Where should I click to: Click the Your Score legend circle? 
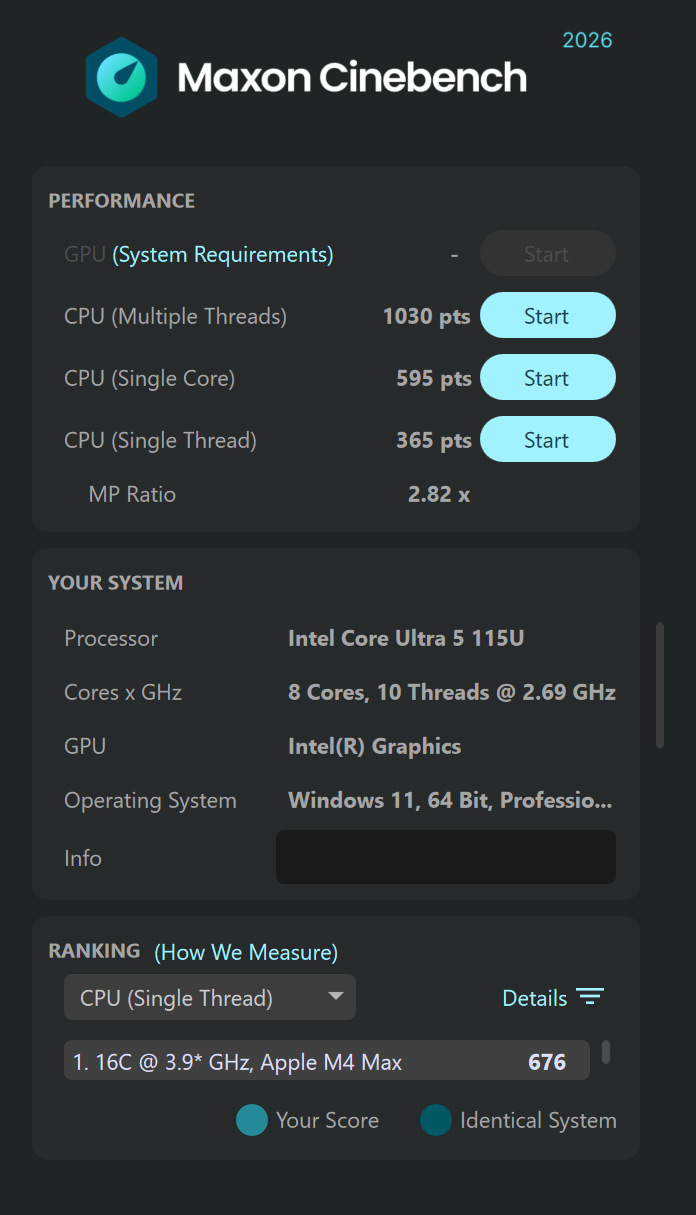(252, 1120)
